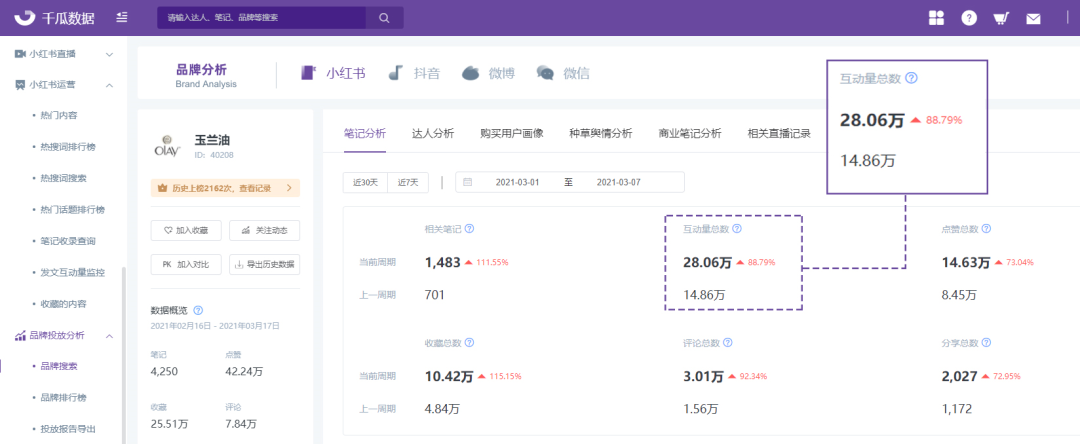Select the 近30天 range button

[x=366, y=182]
